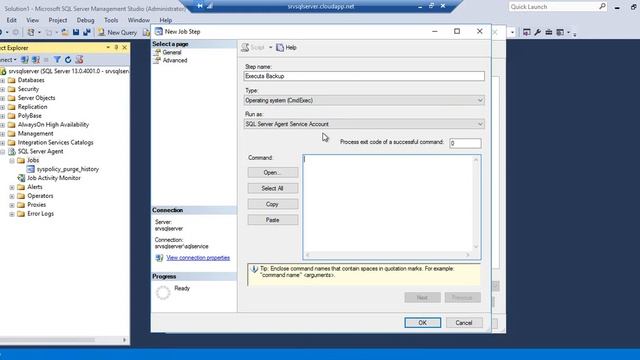Click the window layout icon in toolbar
Screen dimensions: 640x360
coord(560,32)
